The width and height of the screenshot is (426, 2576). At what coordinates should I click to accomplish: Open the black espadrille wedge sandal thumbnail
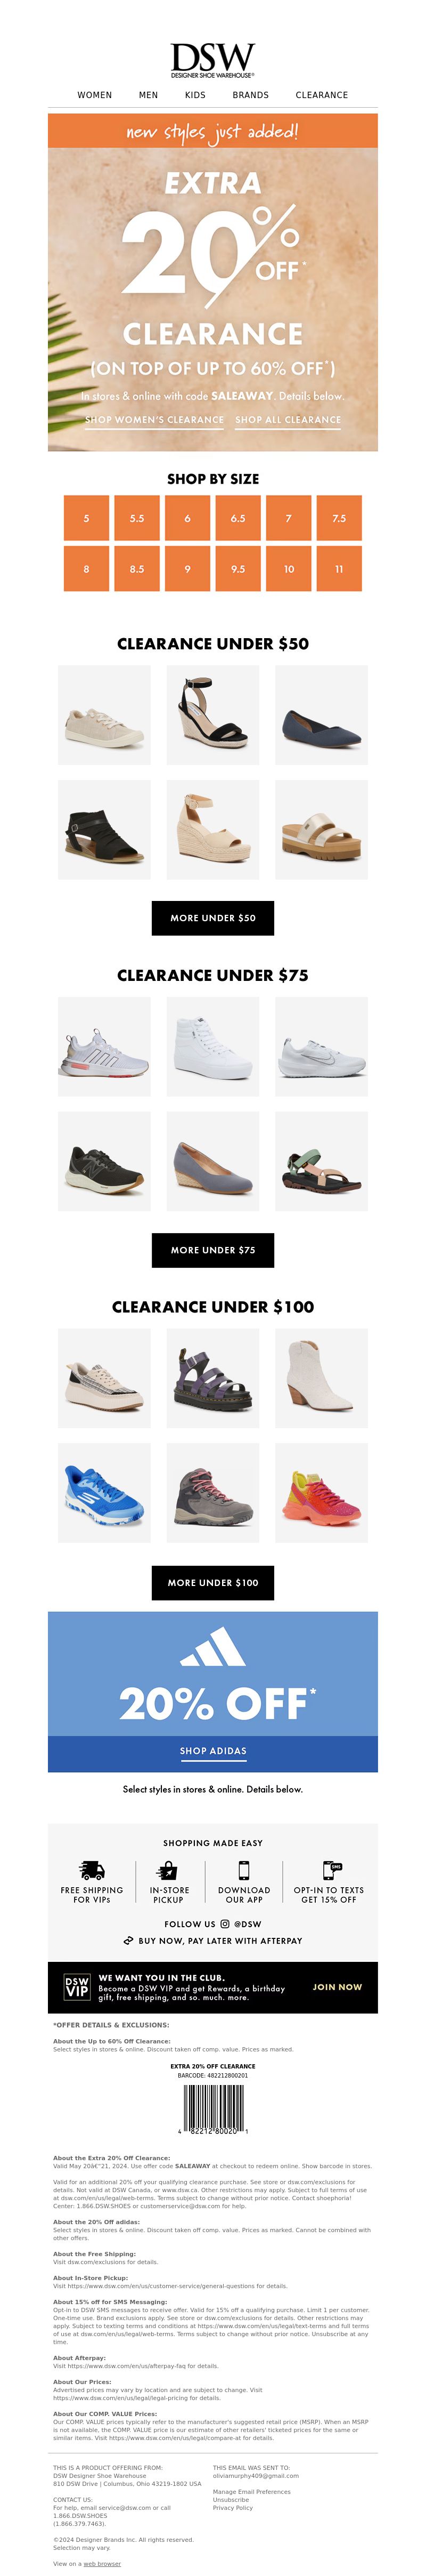pyautogui.click(x=213, y=715)
